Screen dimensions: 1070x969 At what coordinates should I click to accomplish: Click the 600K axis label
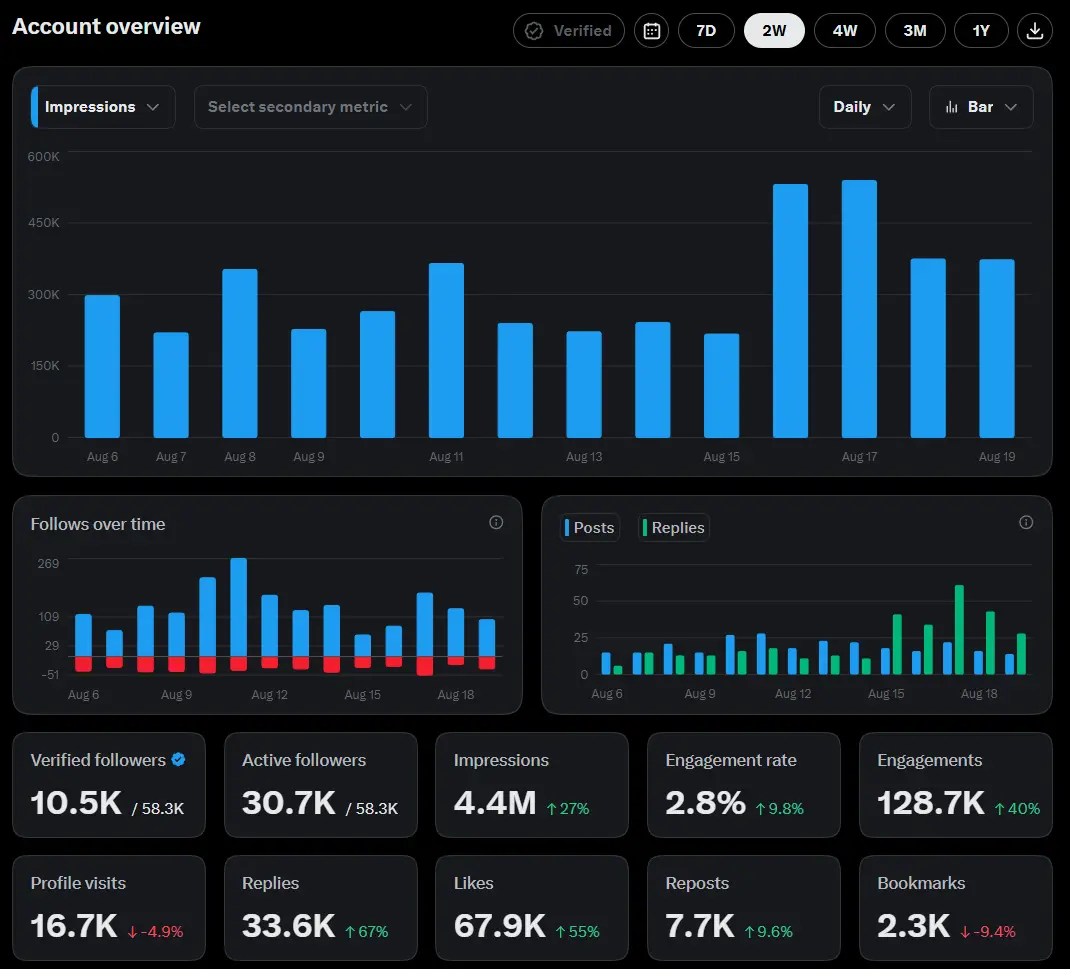click(x=43, y=157)
